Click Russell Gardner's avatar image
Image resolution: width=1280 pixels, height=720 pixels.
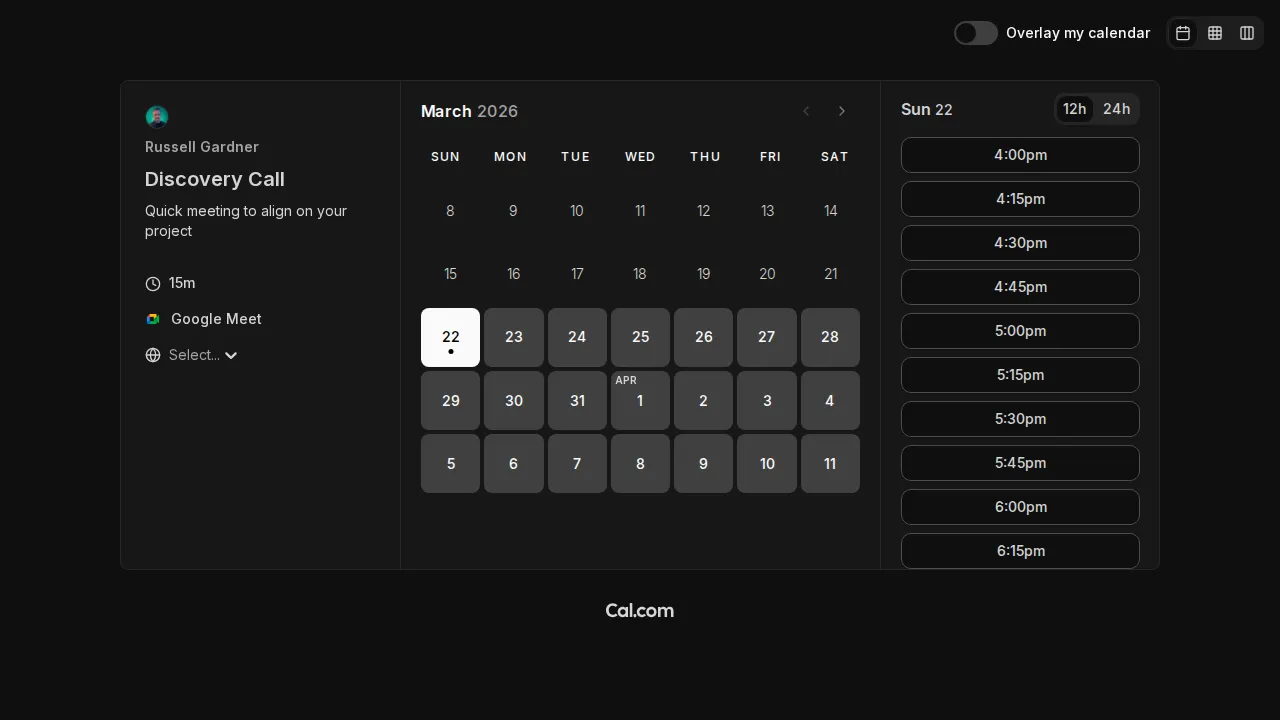tap(157, 116)
